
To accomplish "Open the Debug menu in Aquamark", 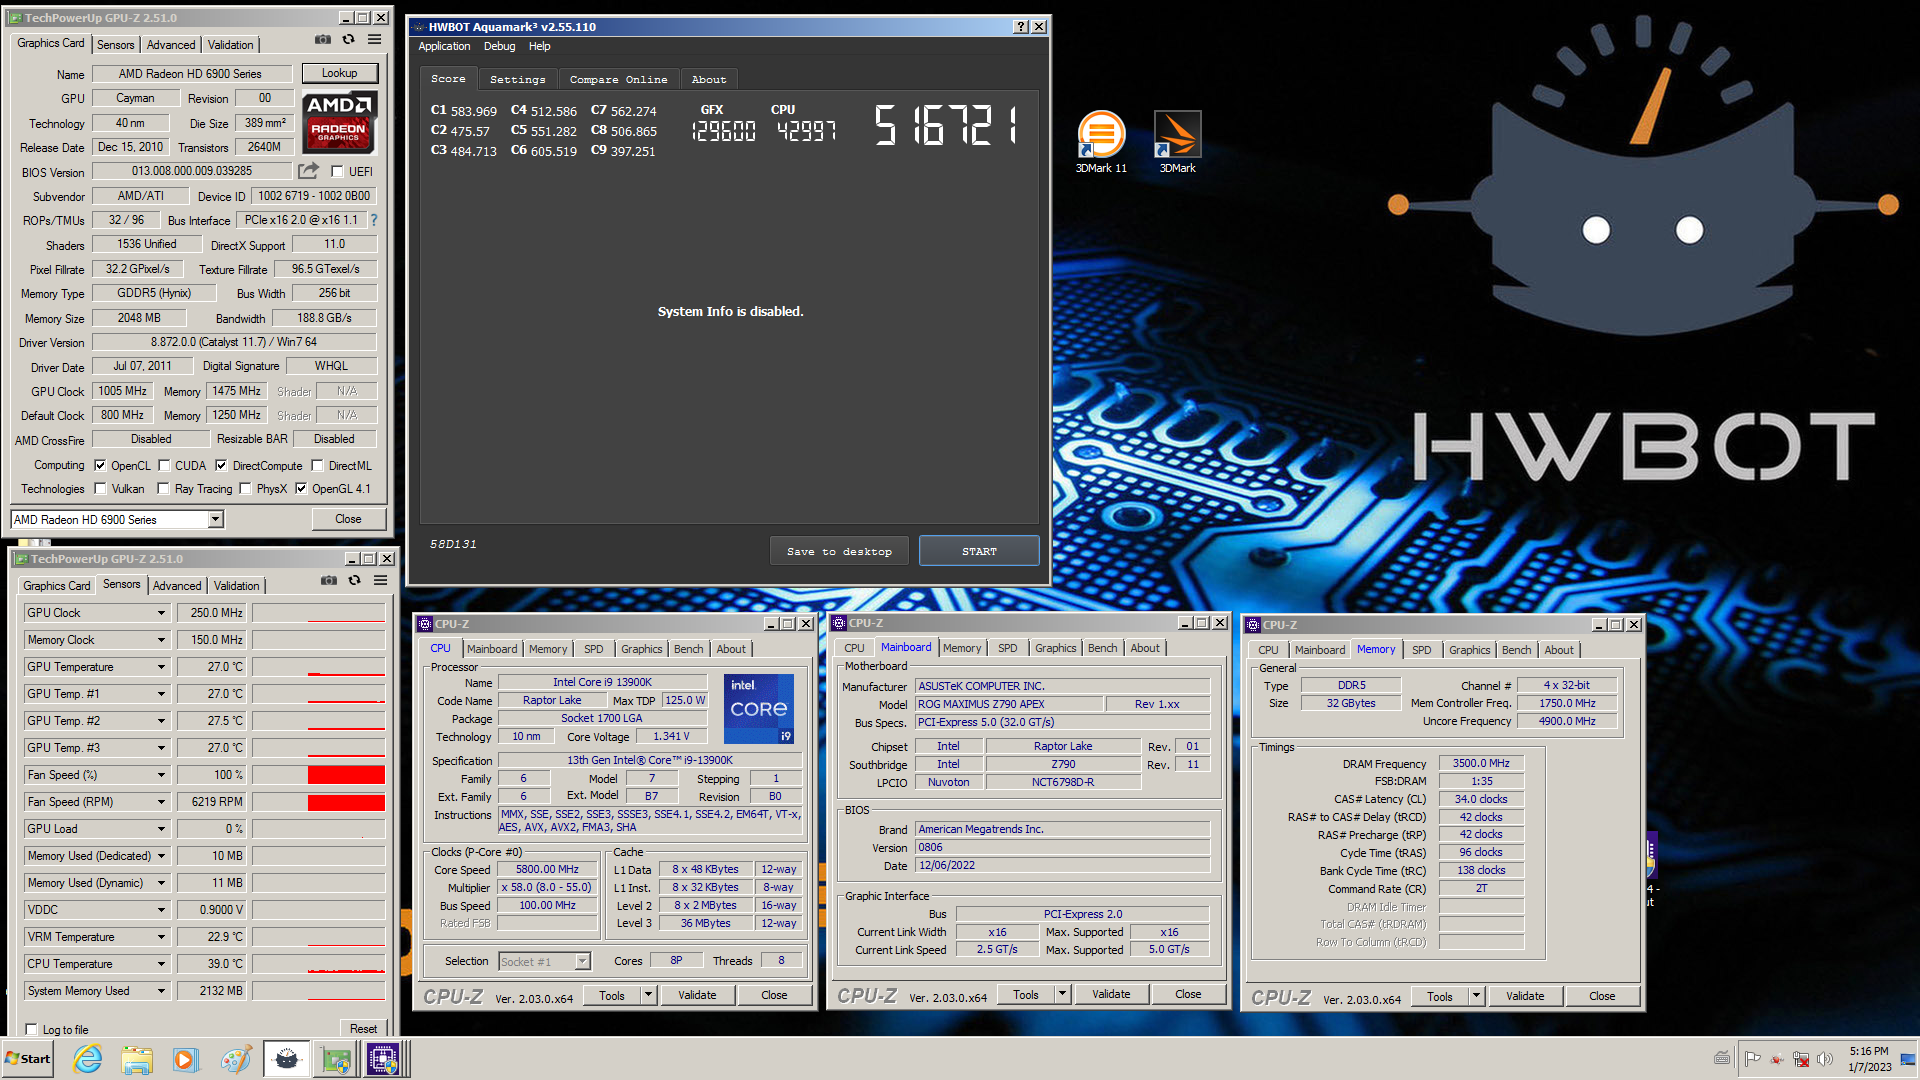I will (499, 46).
